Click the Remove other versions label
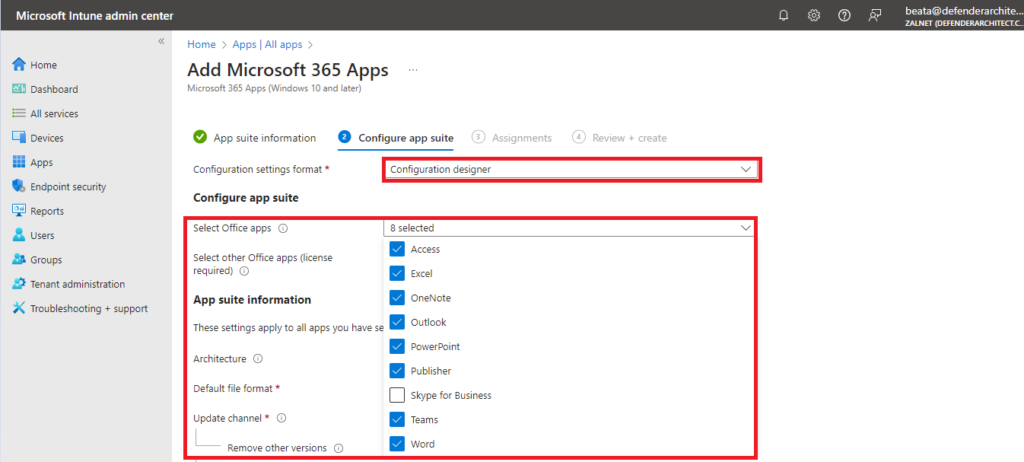 coord(277,448)
